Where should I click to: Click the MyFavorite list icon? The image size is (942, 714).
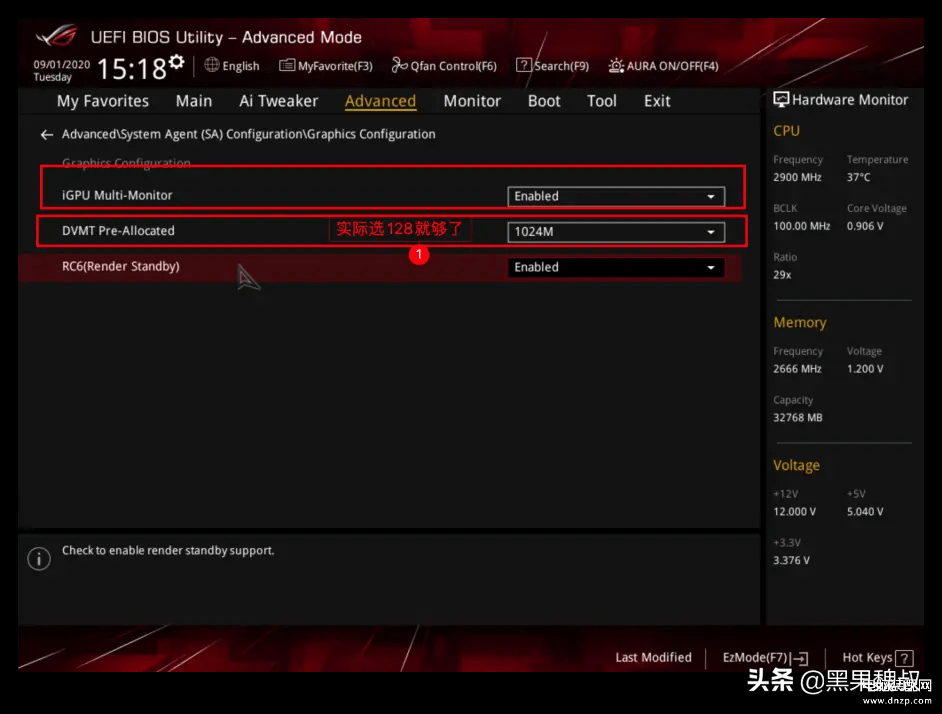point(287,65)
